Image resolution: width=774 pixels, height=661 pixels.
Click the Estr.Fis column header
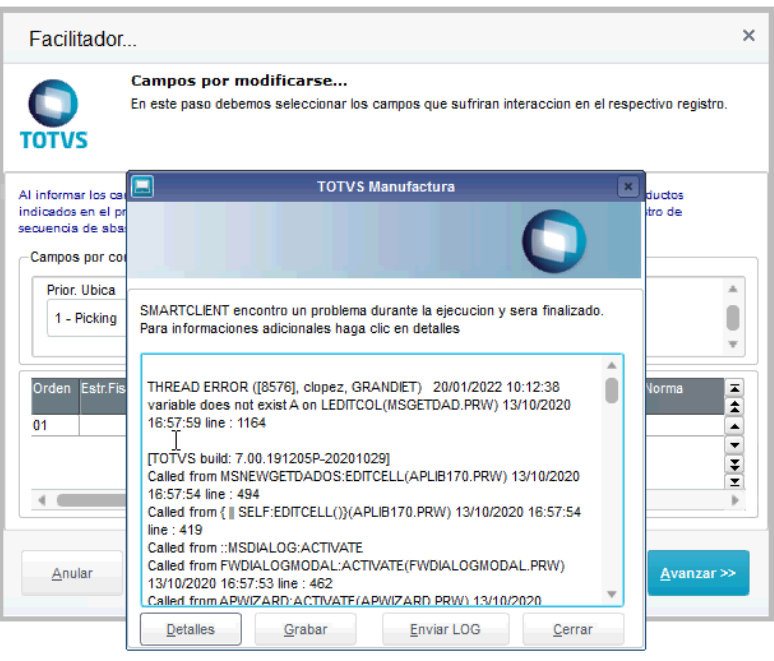pyautogui.click(x=103, y=396)
